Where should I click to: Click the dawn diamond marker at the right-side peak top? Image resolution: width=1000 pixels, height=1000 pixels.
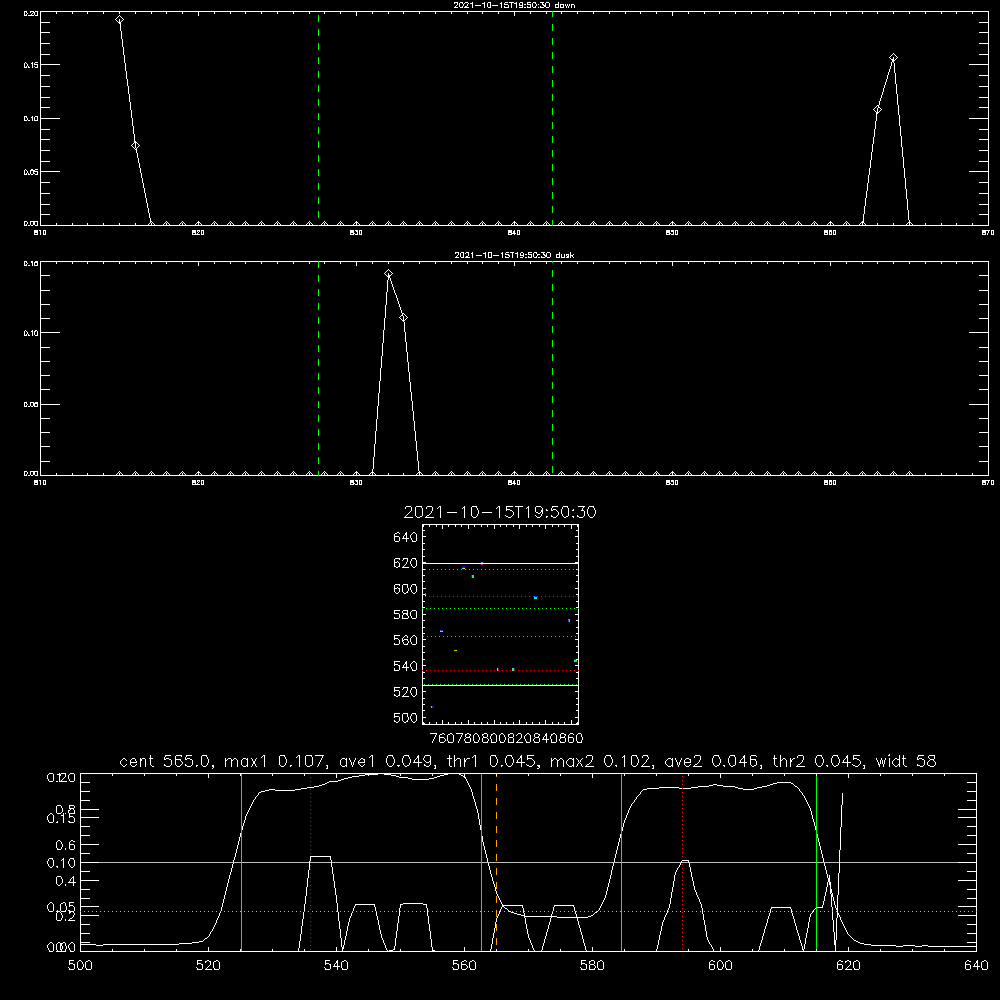(x=893, y=58)
